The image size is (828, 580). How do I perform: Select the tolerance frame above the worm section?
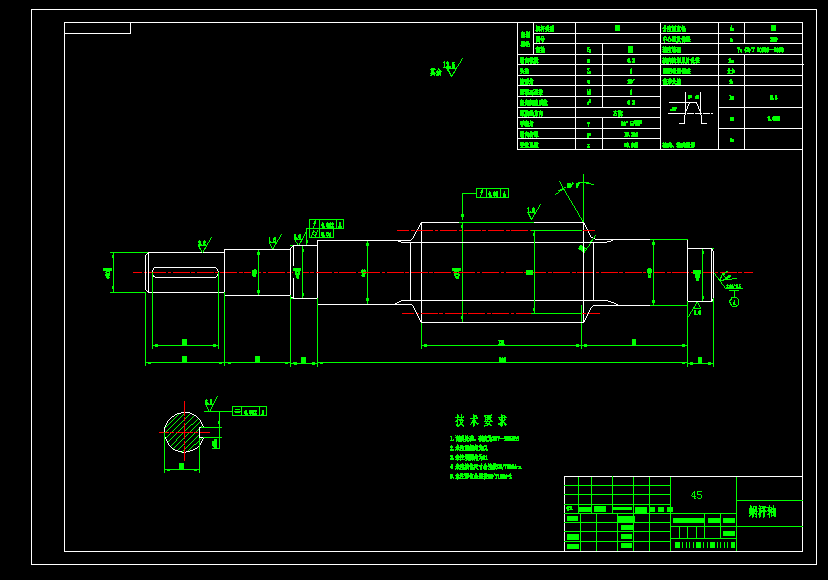point(493,193)
